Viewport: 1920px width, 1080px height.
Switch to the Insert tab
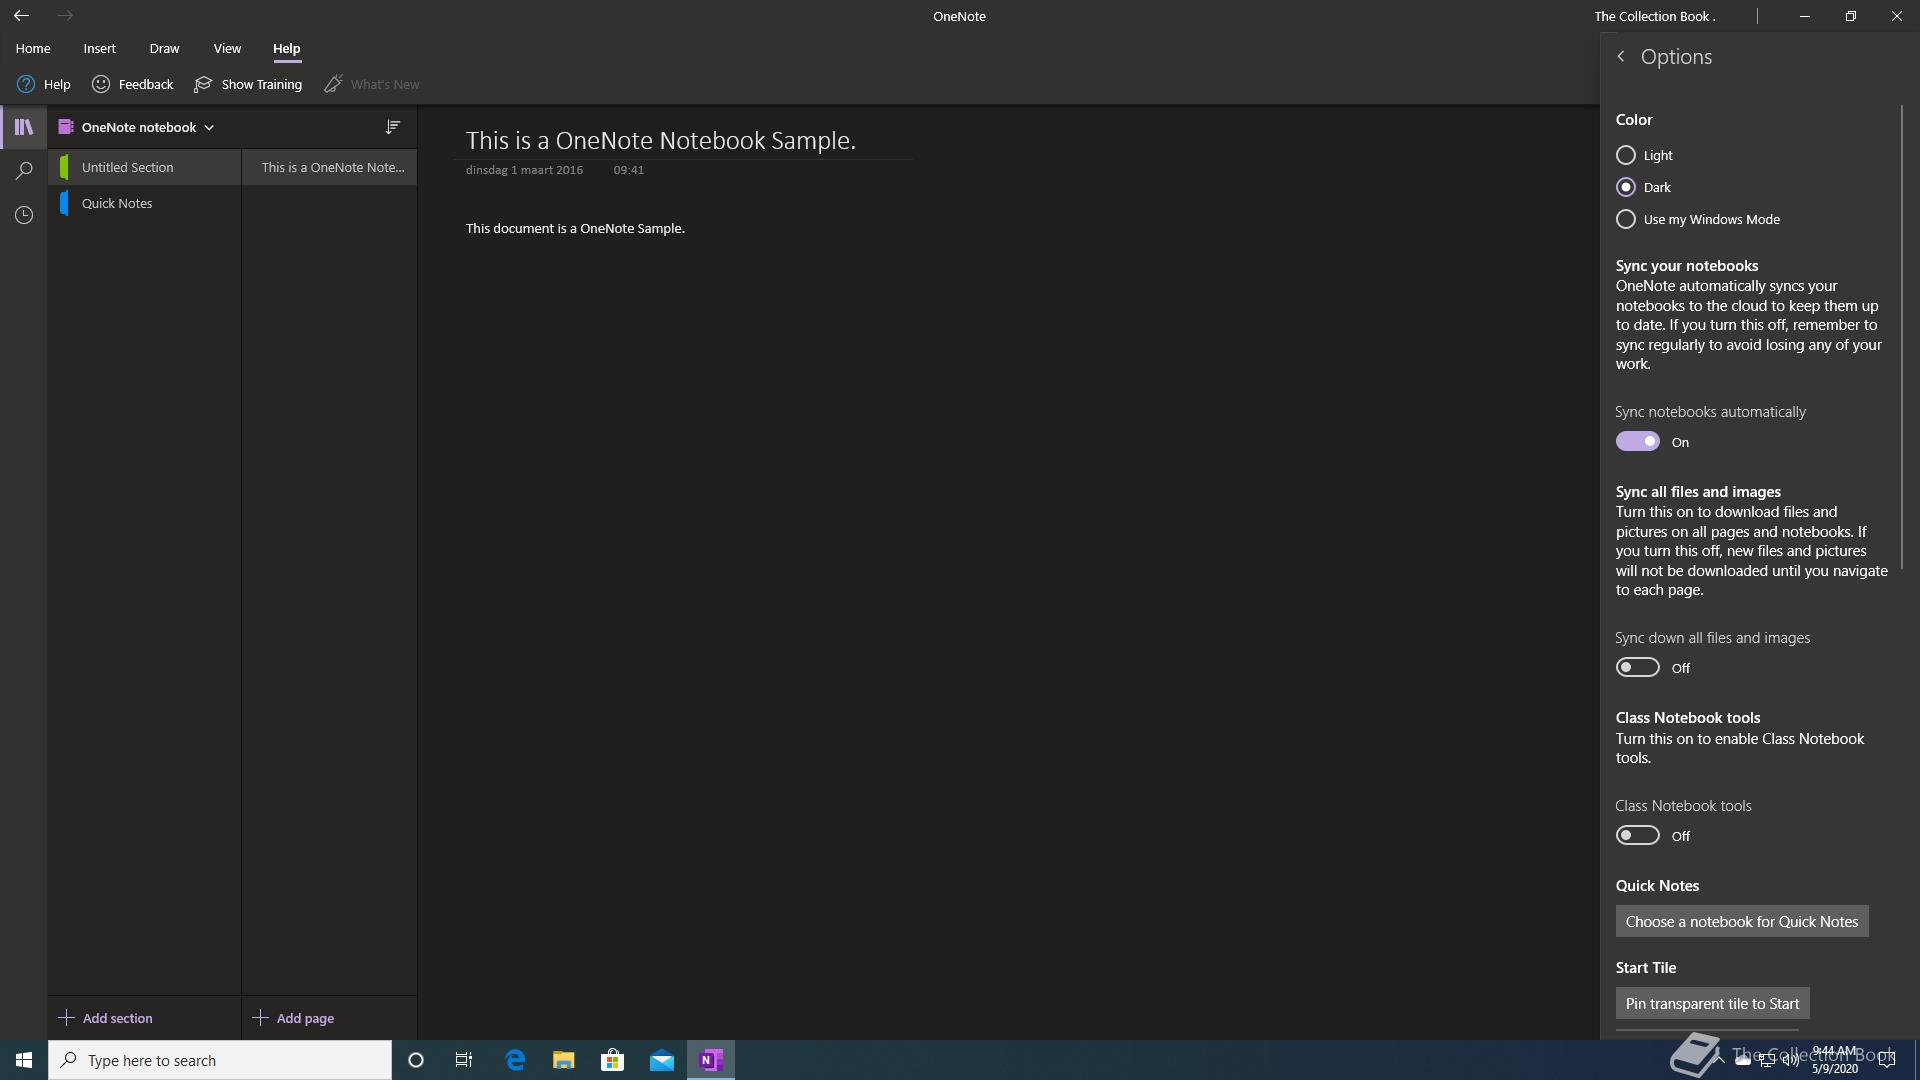click(99, 48)
